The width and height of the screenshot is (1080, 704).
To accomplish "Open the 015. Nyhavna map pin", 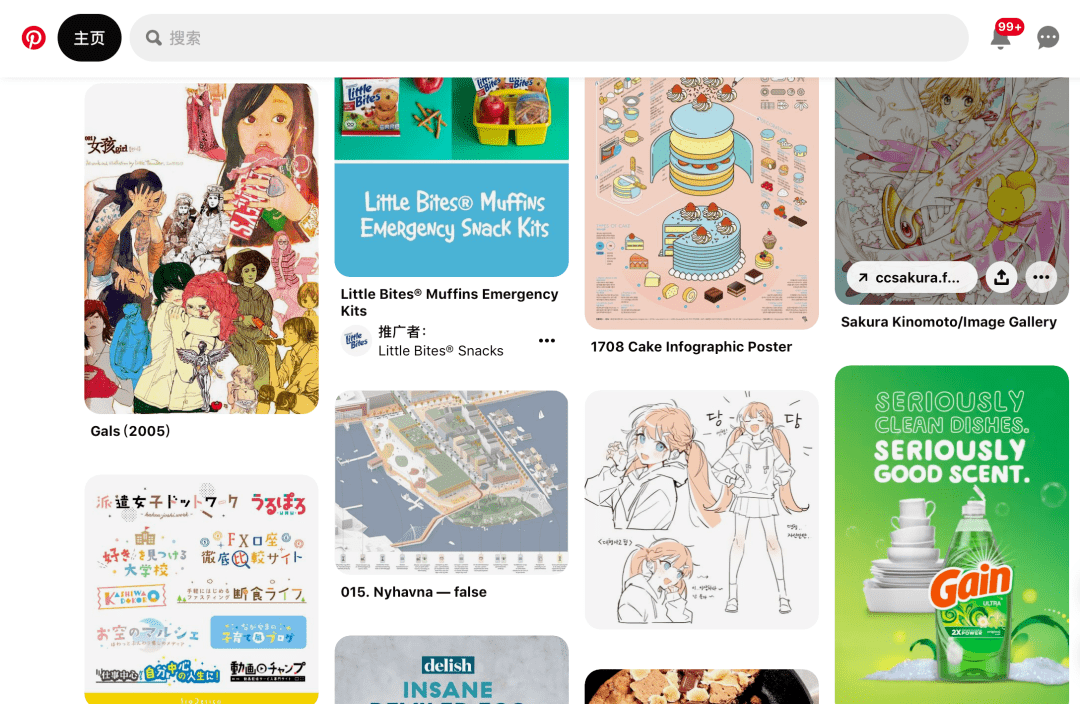I will tap(451, 482).
